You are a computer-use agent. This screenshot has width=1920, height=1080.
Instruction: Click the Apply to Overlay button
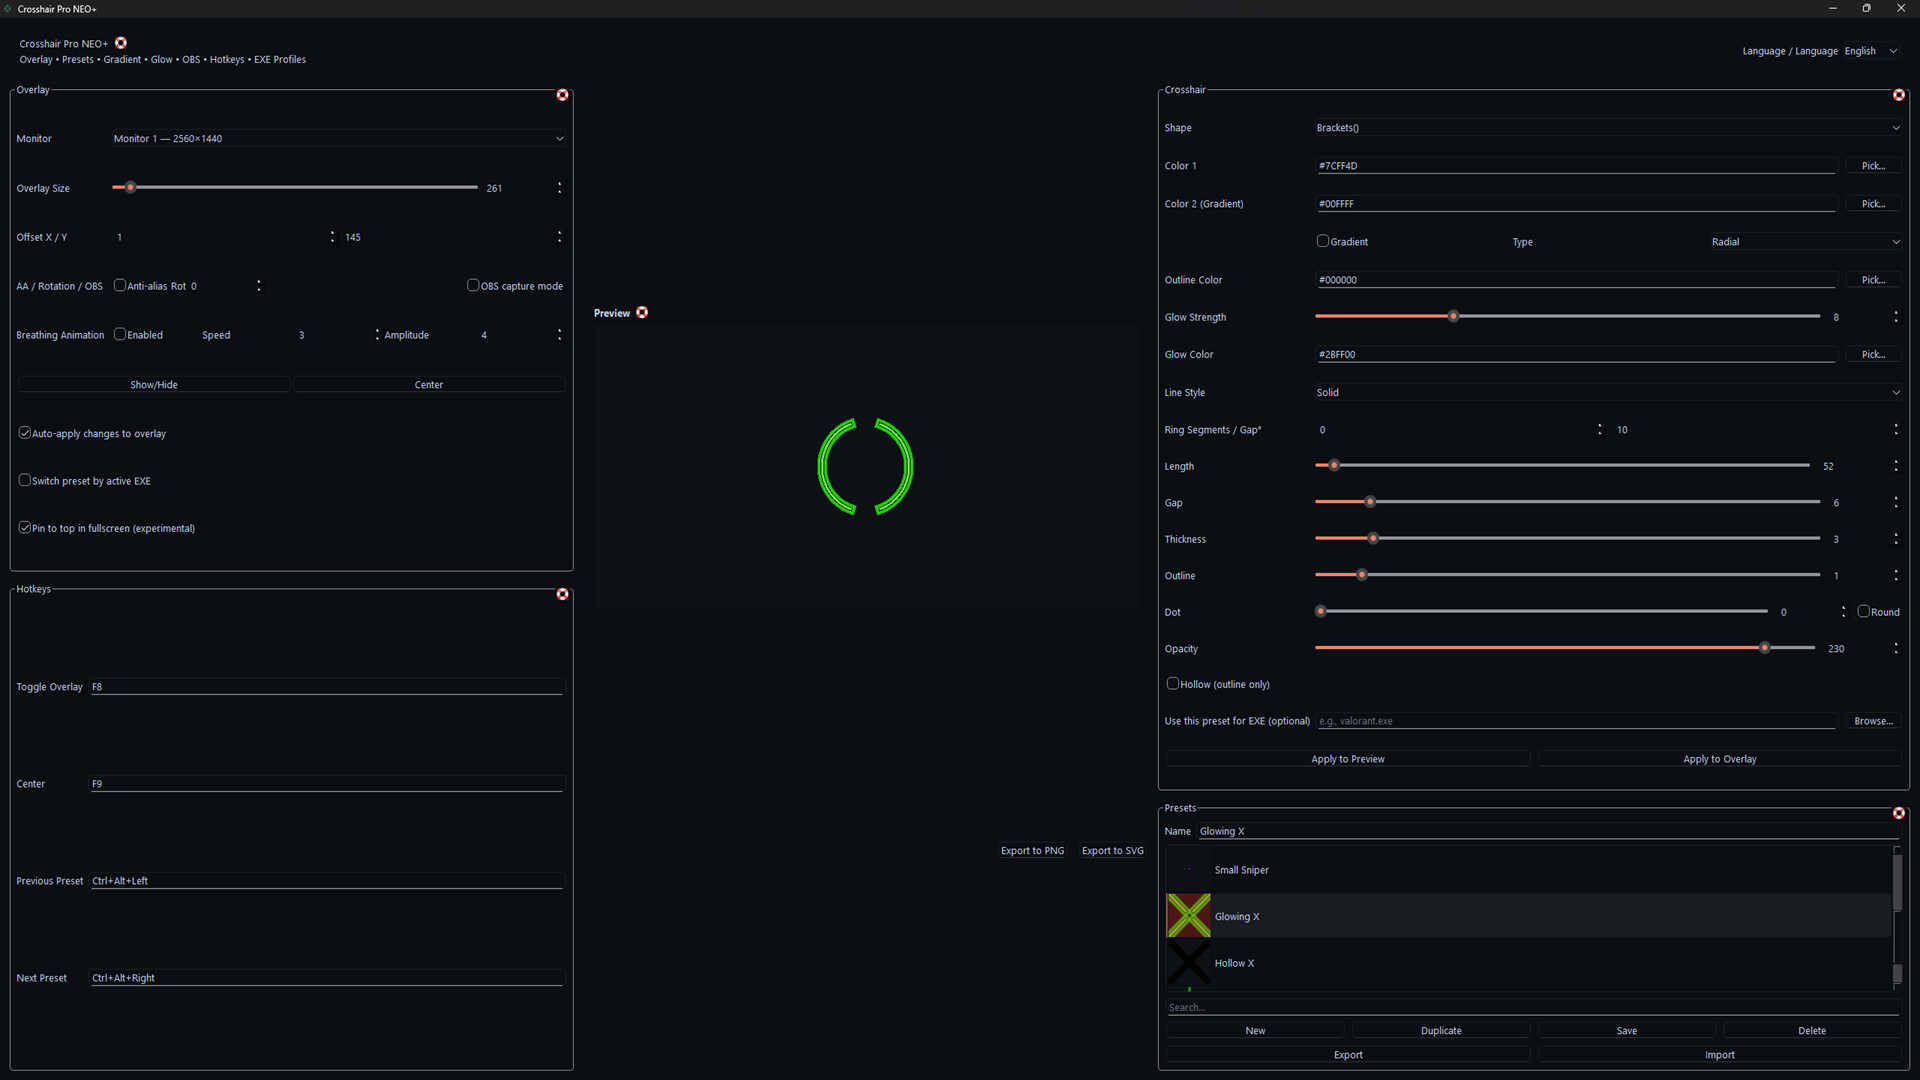tap(1719, 758)
